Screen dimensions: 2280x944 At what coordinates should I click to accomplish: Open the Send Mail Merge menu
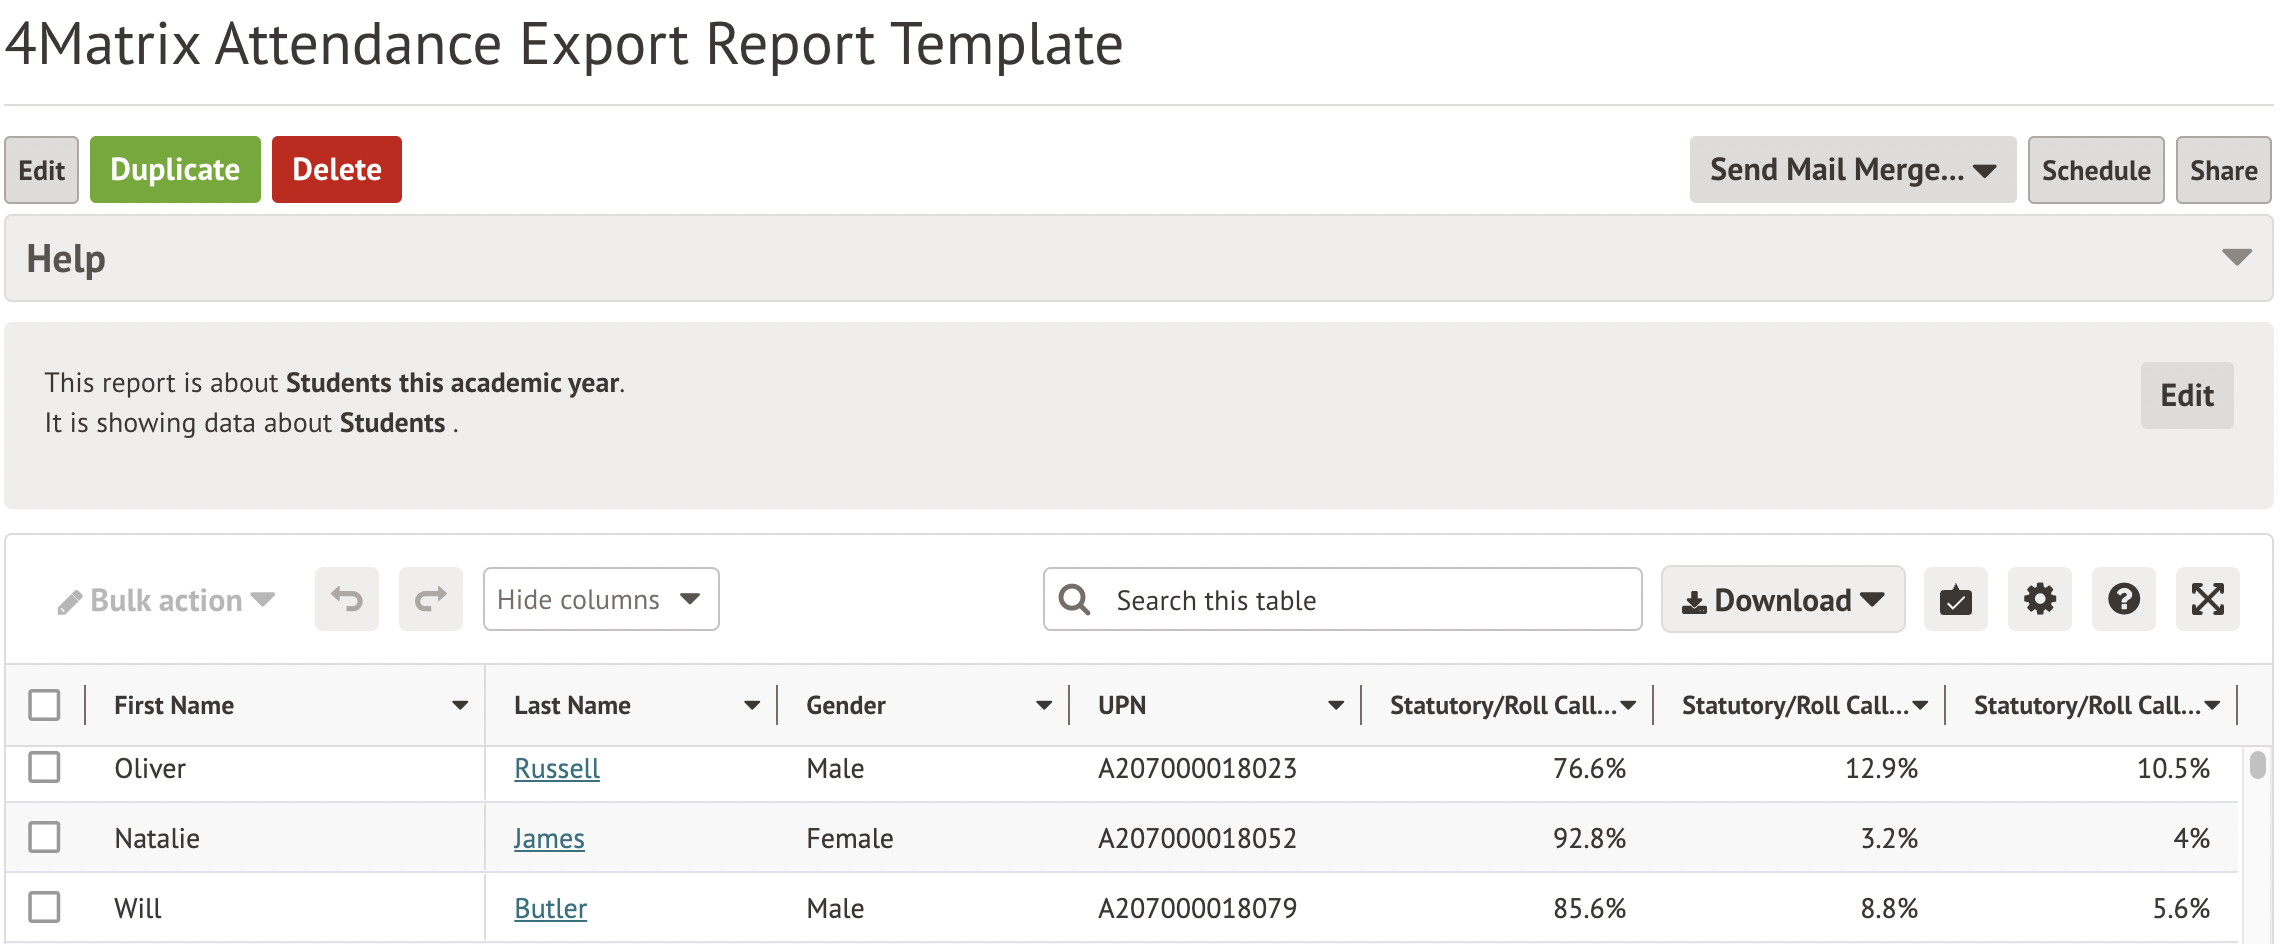click(1852, 170)
